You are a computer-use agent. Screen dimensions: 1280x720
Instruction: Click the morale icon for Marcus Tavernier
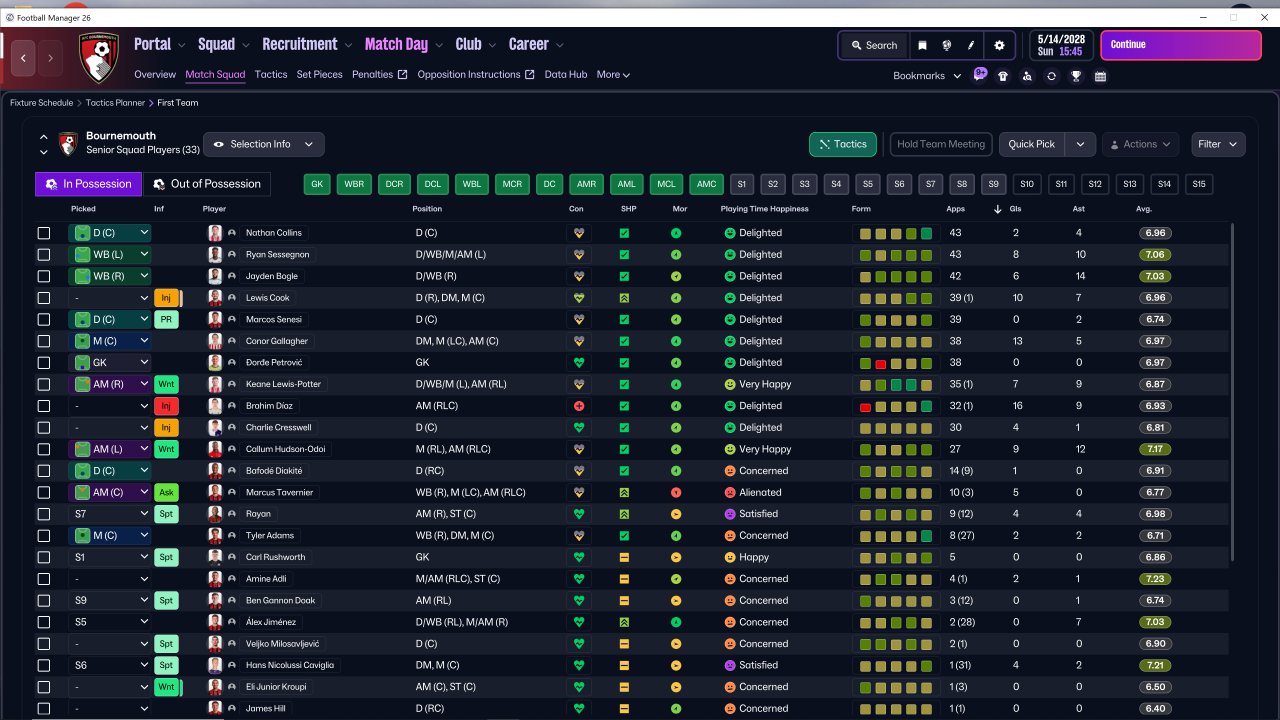[676, 492]
